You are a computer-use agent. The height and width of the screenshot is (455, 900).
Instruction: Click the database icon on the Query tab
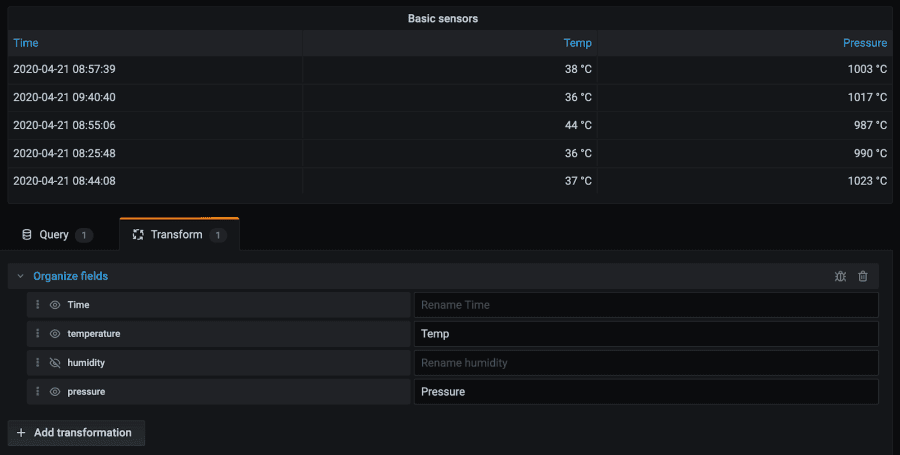pyautogui.click(x=27, y=235)
